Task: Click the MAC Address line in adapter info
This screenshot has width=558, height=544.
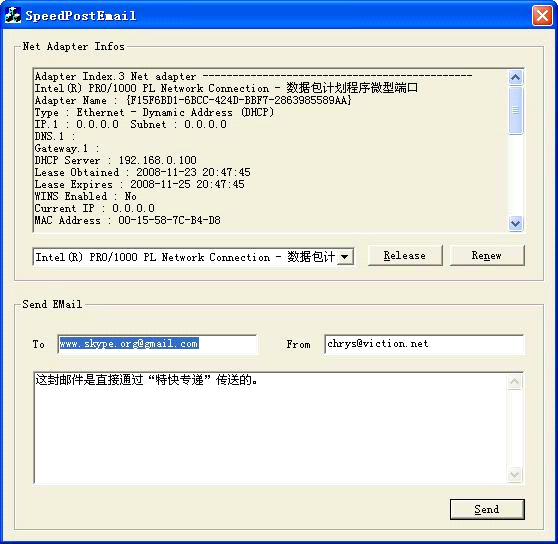Action: pos(127,220)
